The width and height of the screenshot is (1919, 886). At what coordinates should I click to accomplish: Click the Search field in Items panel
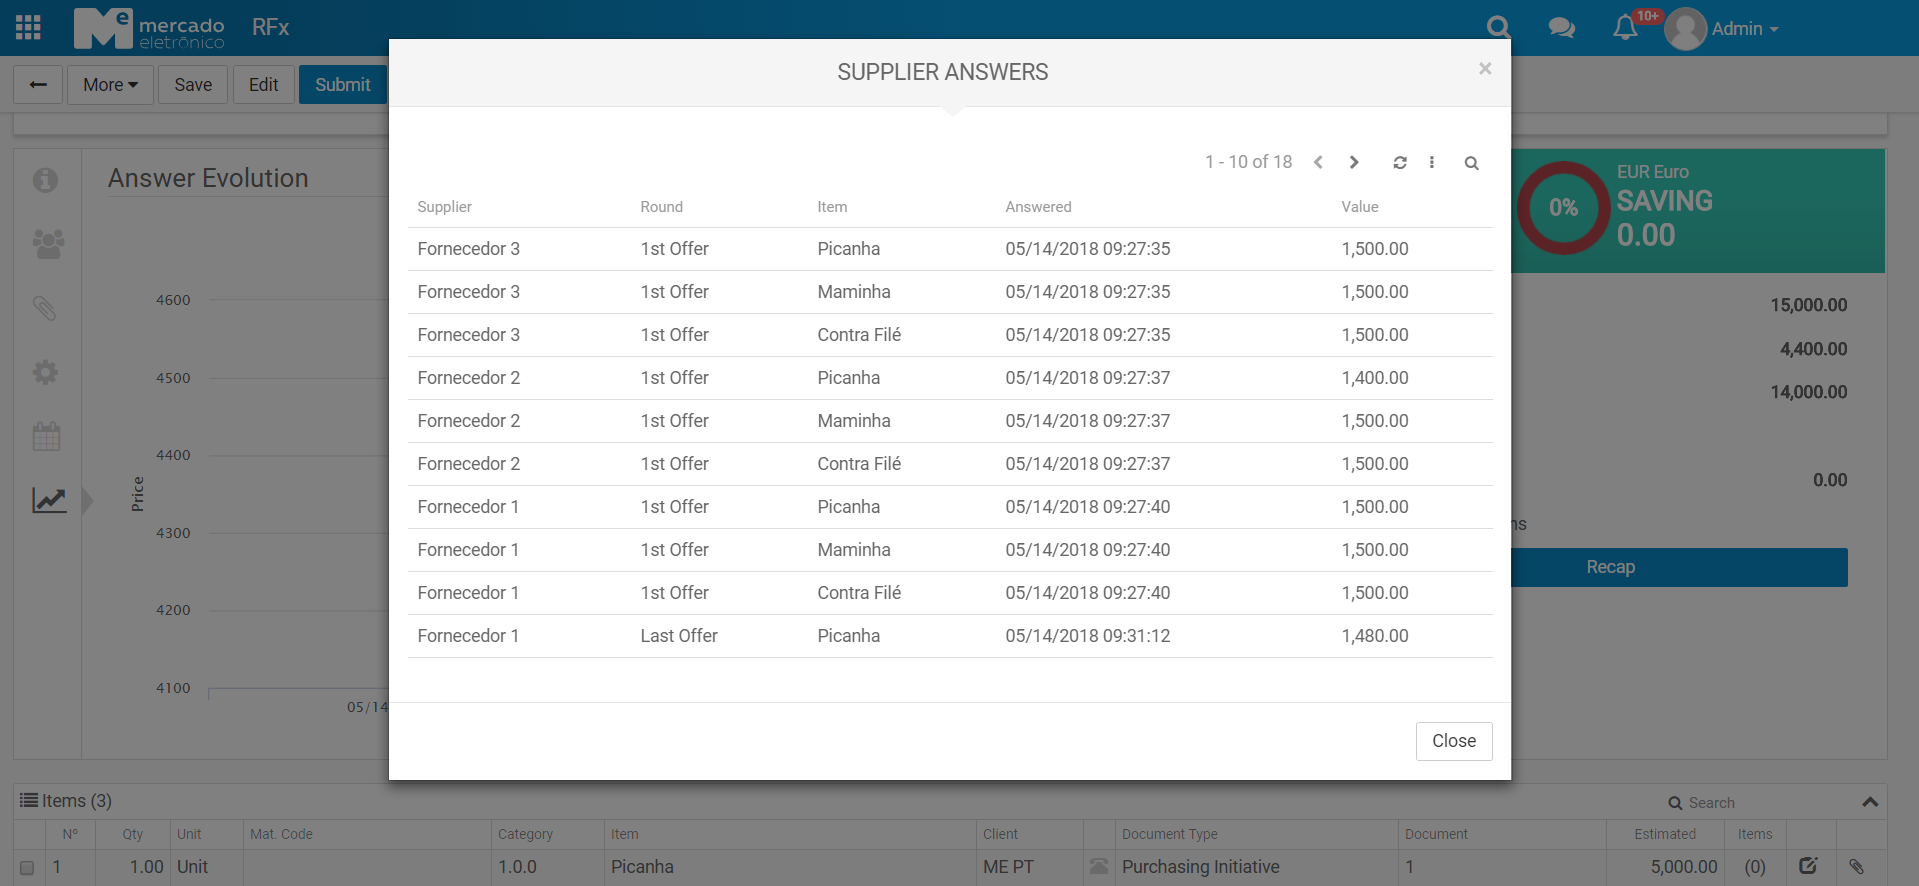(1711, 803)
